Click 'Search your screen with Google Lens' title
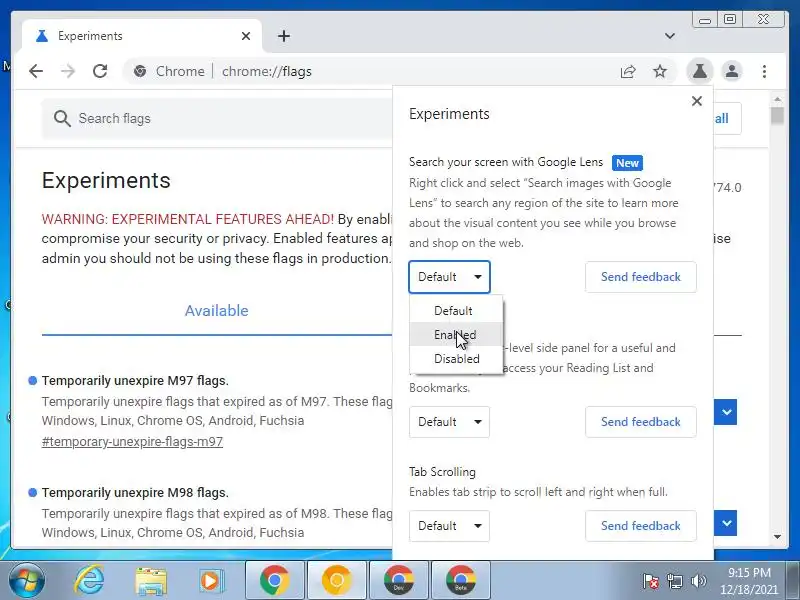800x600 pixels. tap(506, 162)
